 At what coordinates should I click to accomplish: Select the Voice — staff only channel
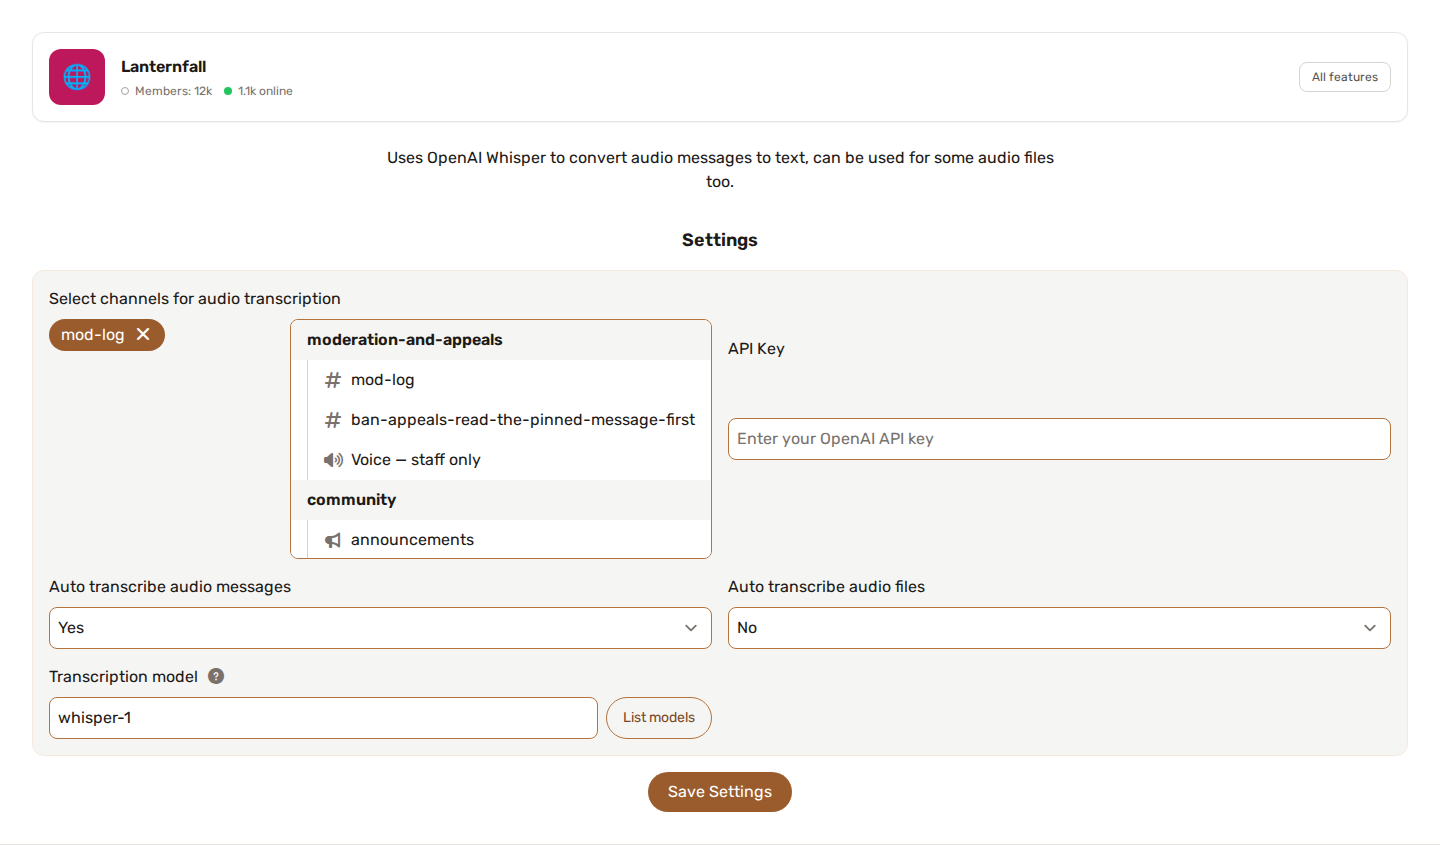[509, 460]
